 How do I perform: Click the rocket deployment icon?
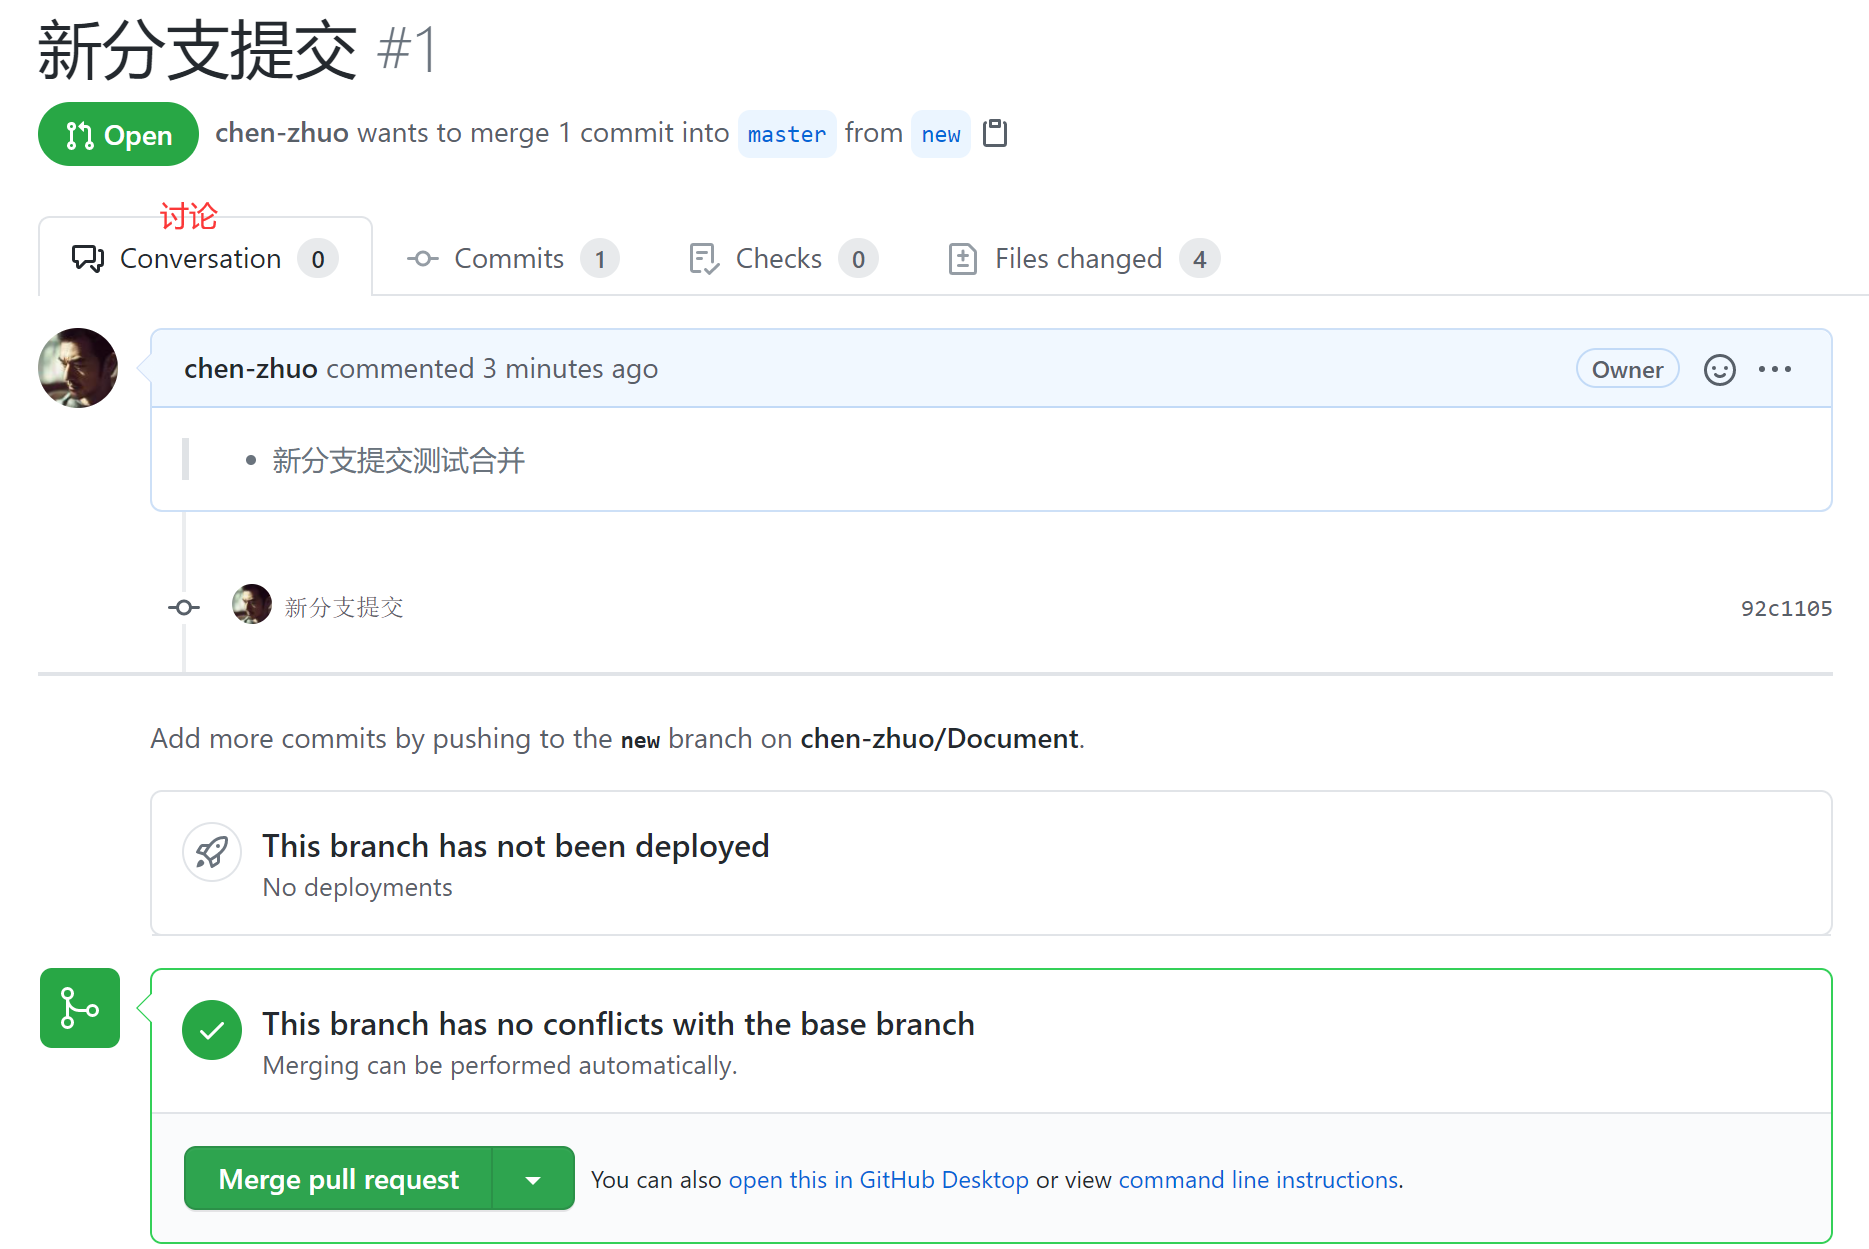coord(212,852)
